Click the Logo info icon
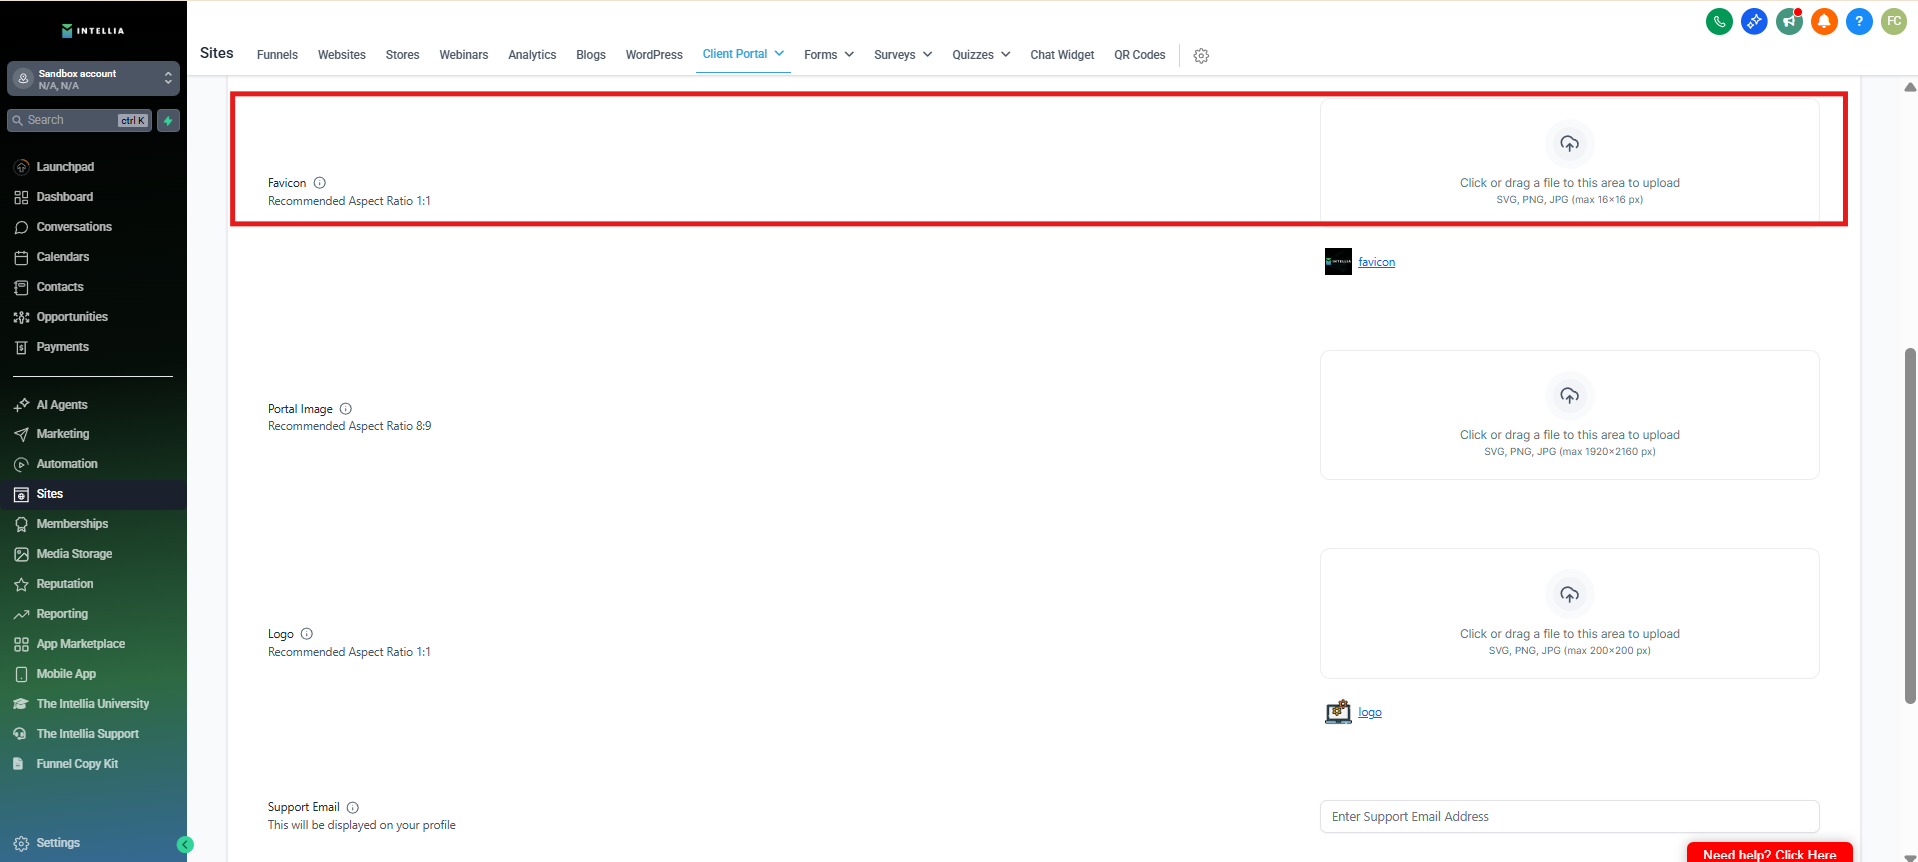Screen dimensions: 1918x862 click(x=307, y=634)
